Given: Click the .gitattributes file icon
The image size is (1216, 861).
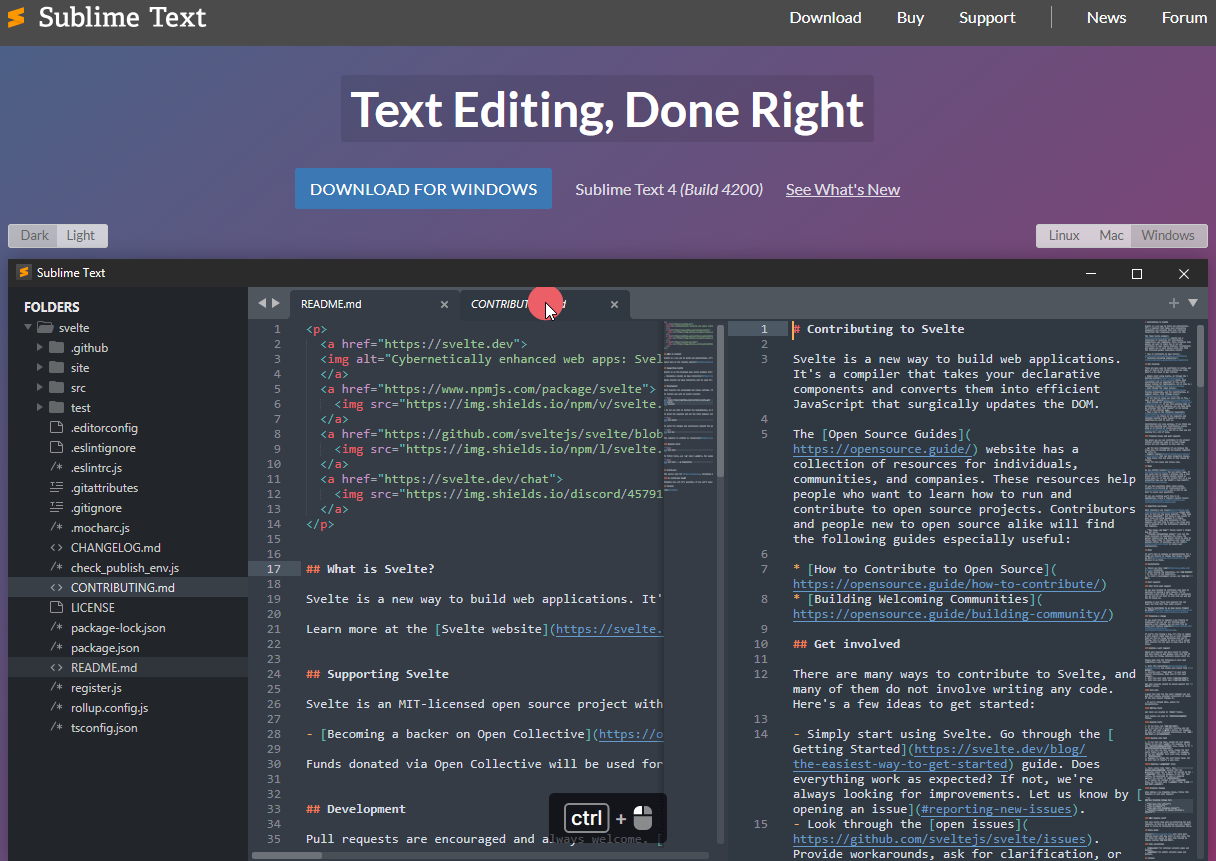Looking at the screenshot, I should tap(57, 488).
